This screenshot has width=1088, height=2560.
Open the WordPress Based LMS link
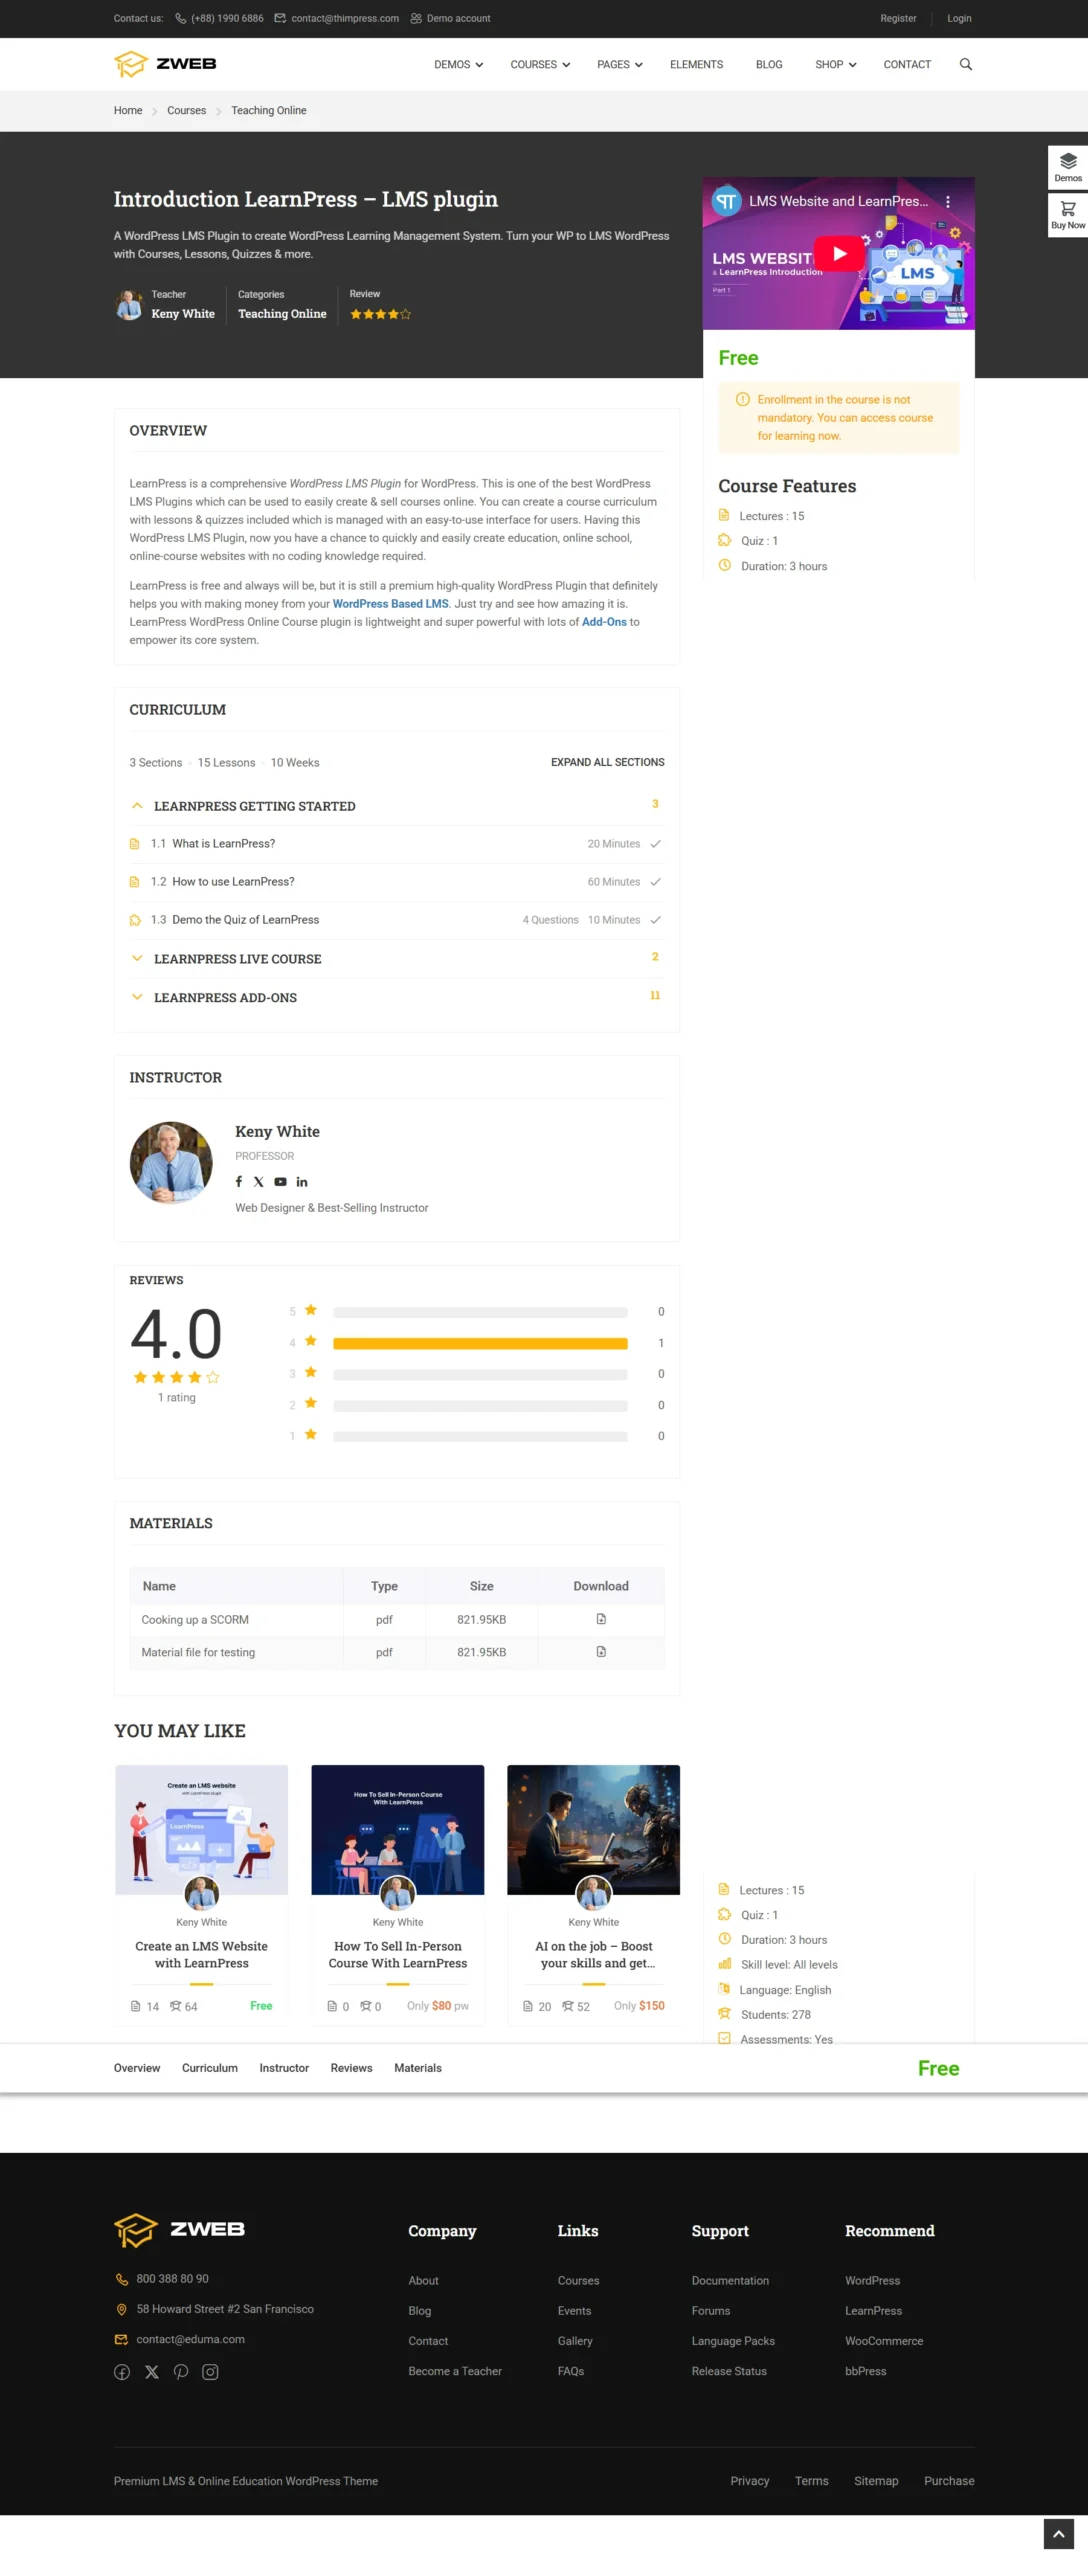tap(390, 603)
